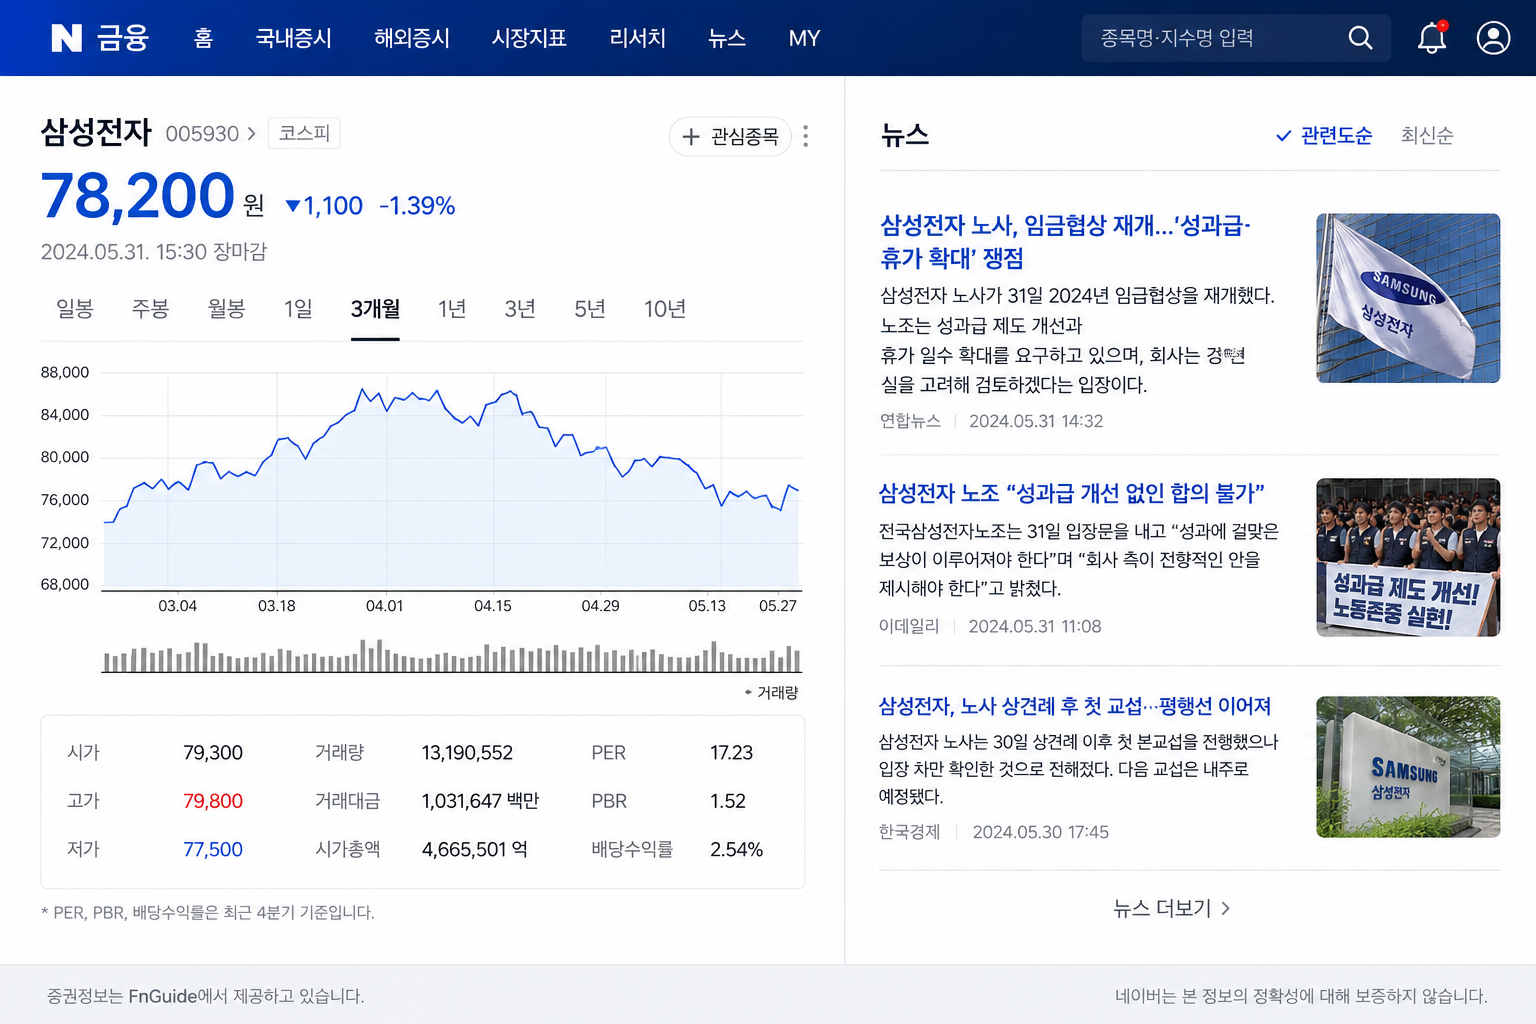1536x1024 pixels.
Task: Click the current price 78,200
Action: tap(137, 195)
